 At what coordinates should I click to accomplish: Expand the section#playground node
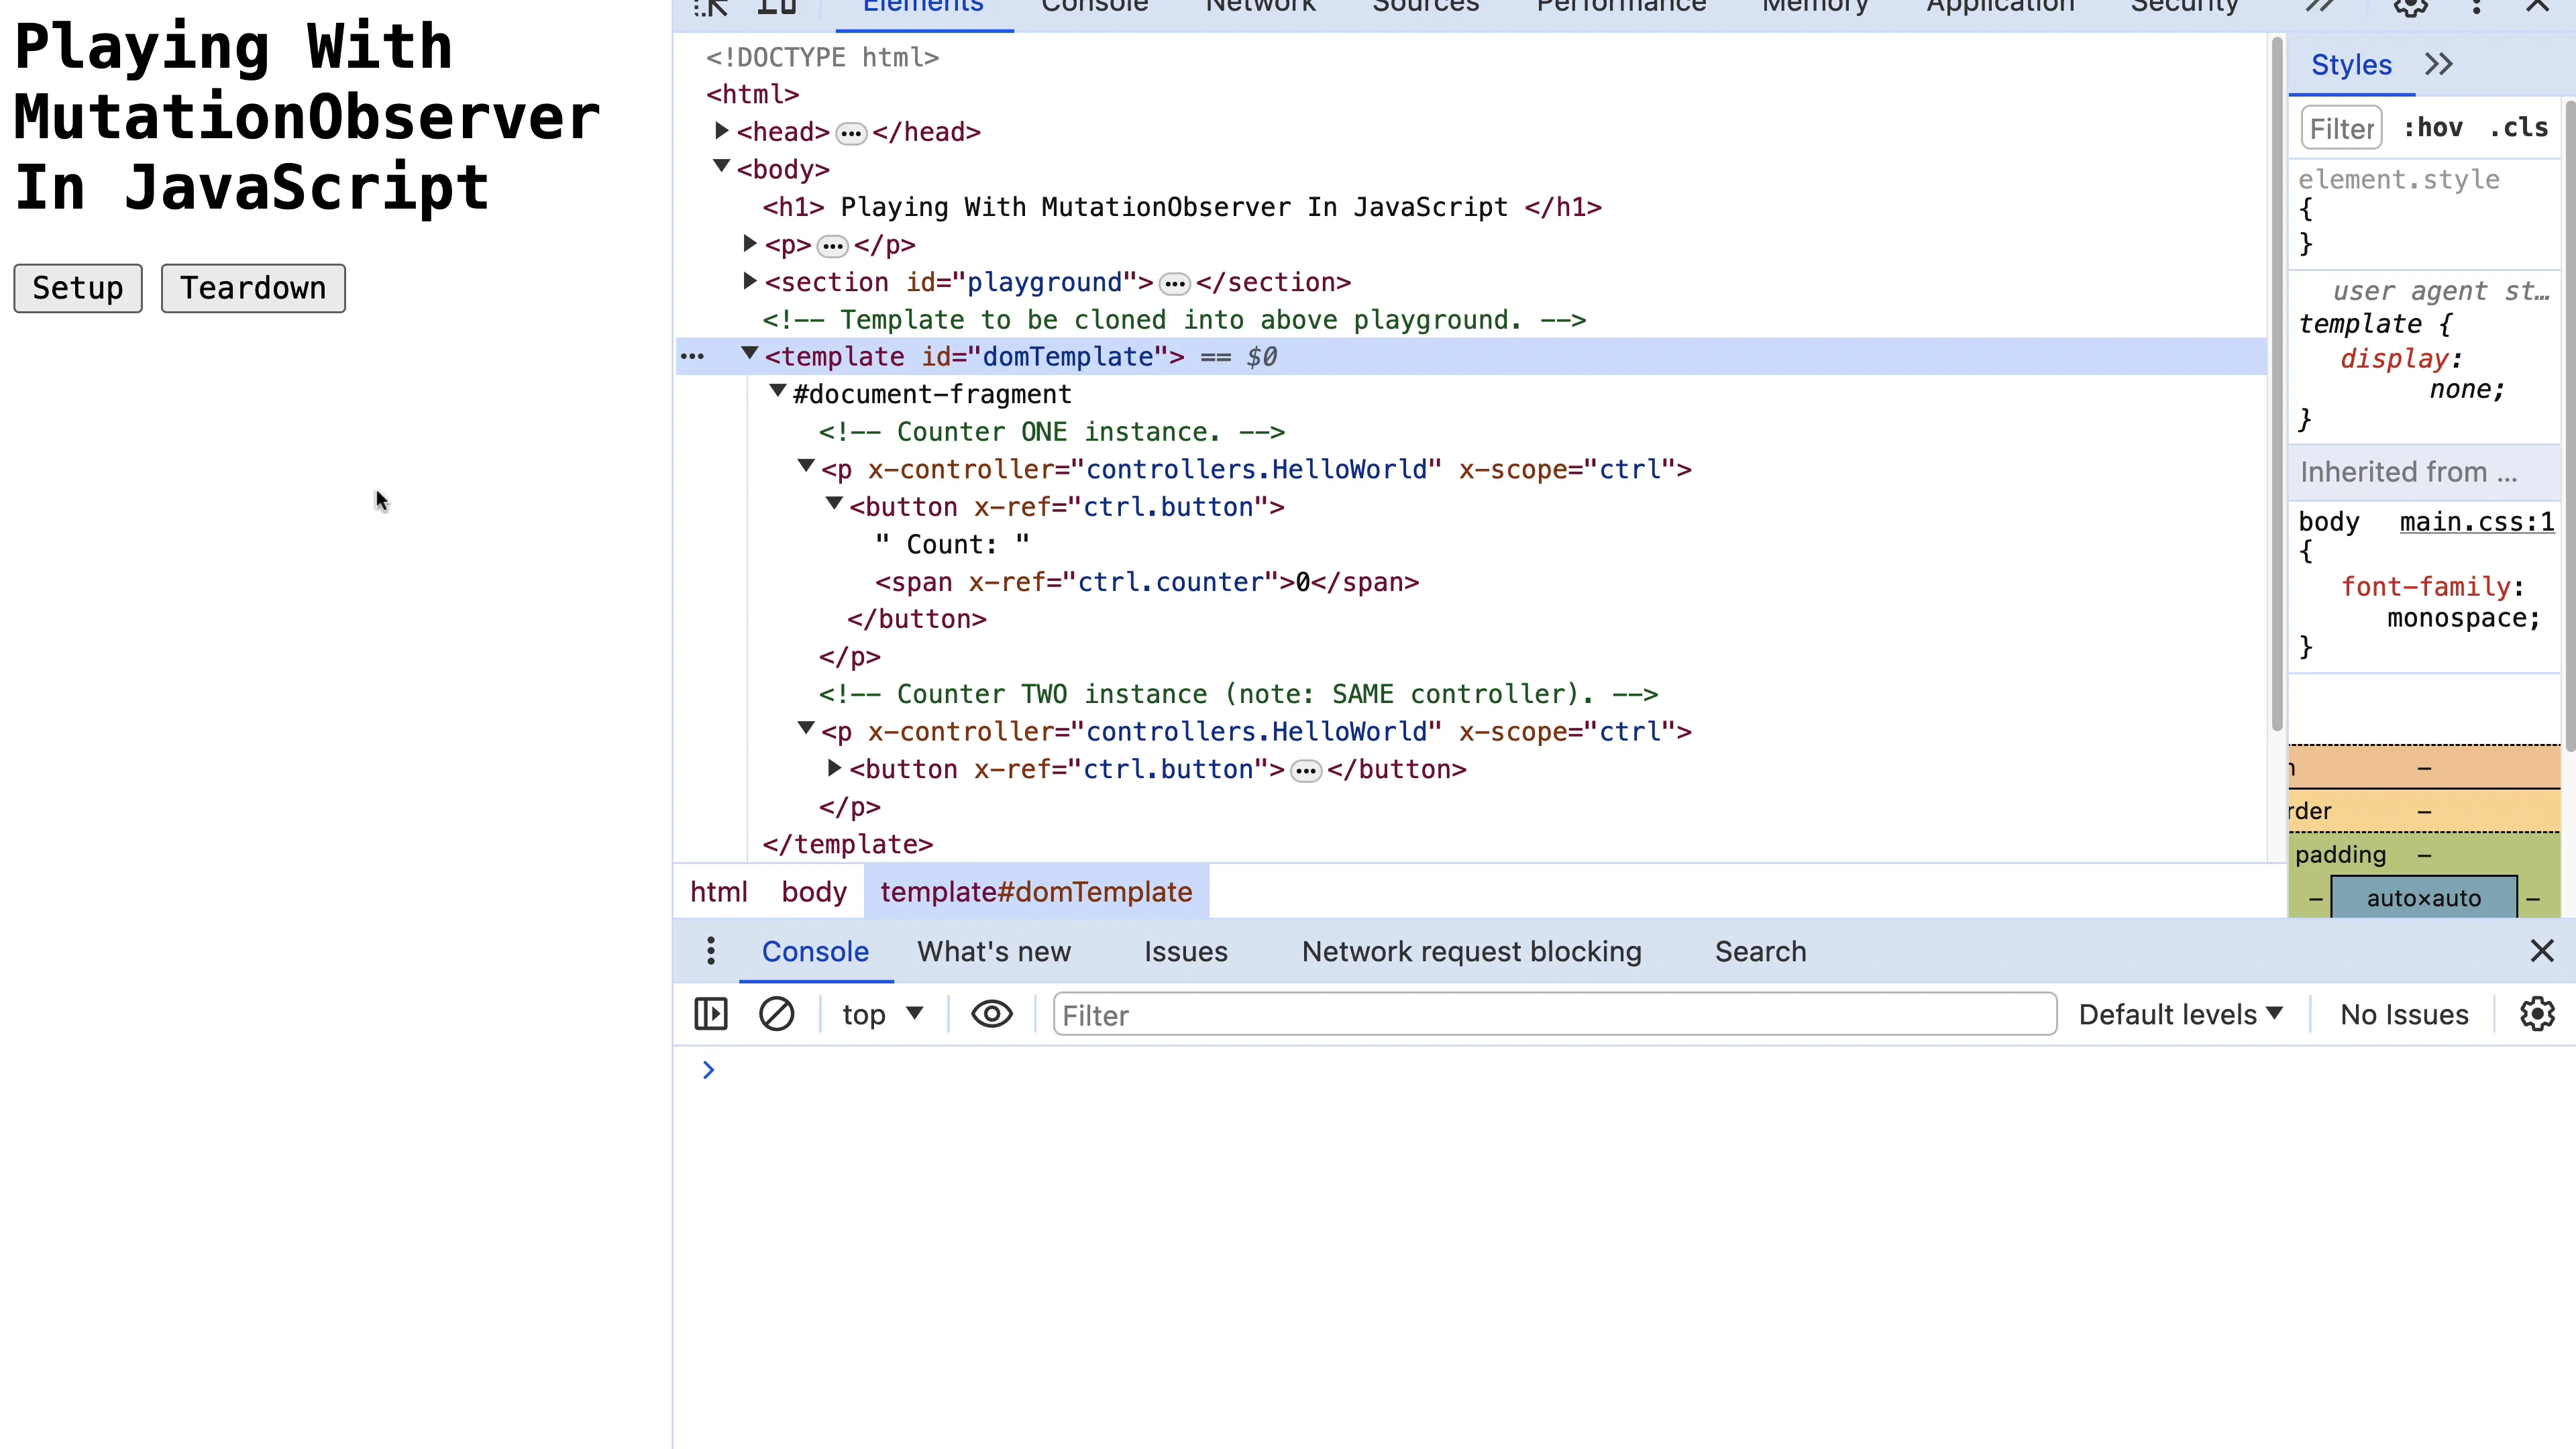(x=749, y=282)
